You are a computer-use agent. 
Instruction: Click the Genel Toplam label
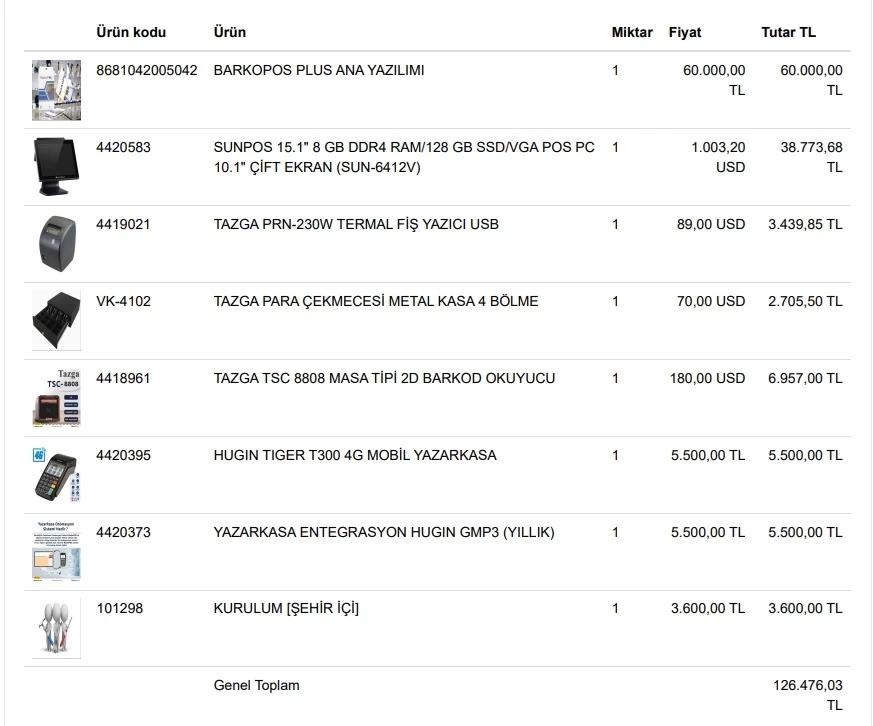click(256, 685)
